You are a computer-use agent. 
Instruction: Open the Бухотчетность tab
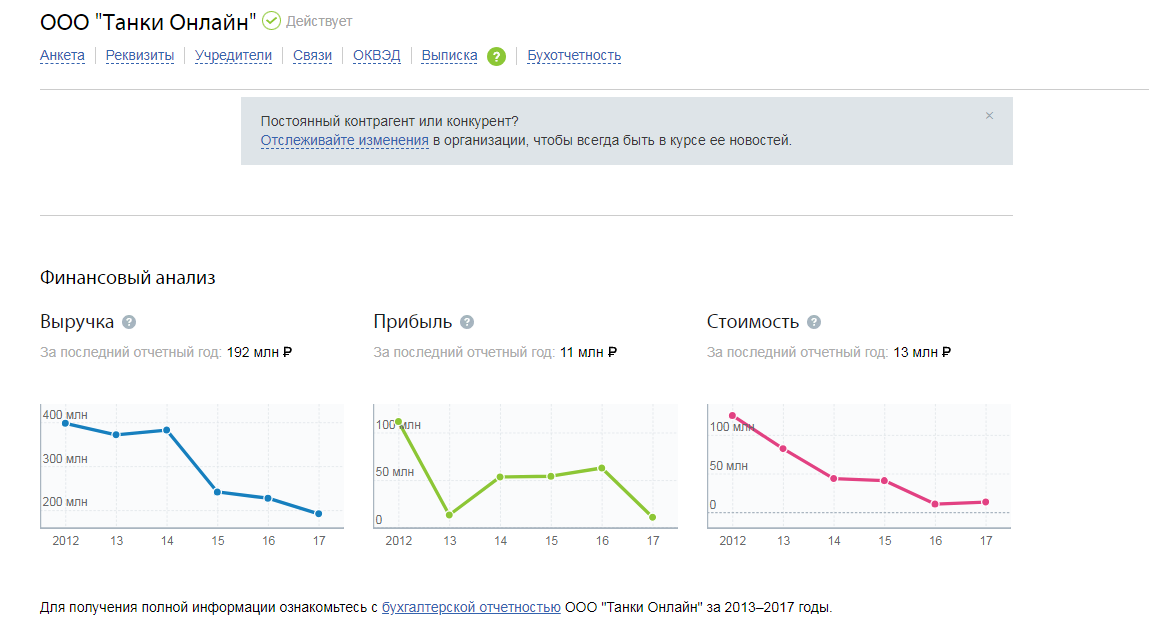pos(574,56)
